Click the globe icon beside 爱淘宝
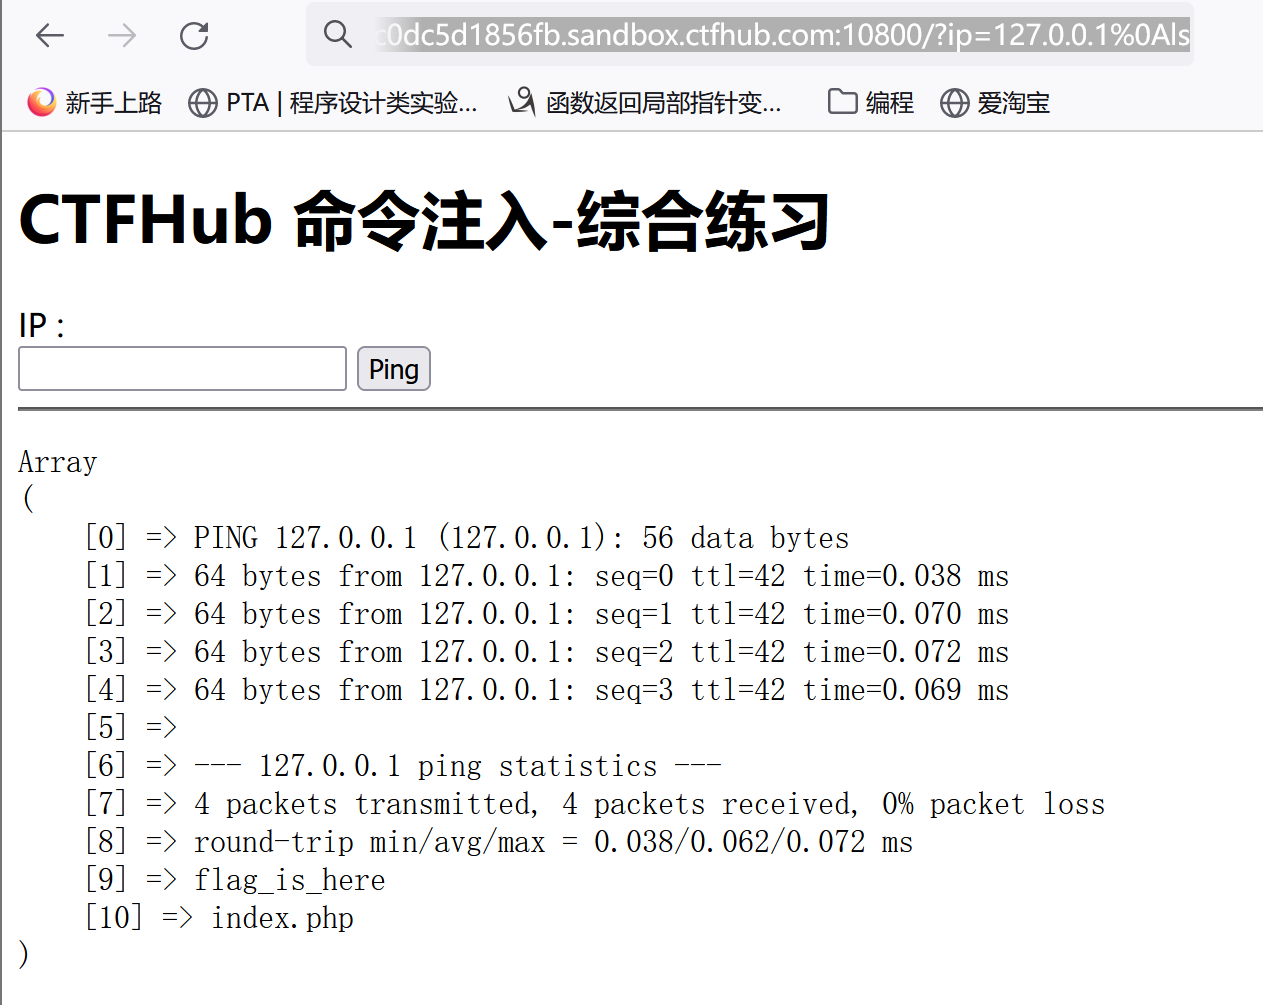The image size is (1263, 1005). (955, 103)
